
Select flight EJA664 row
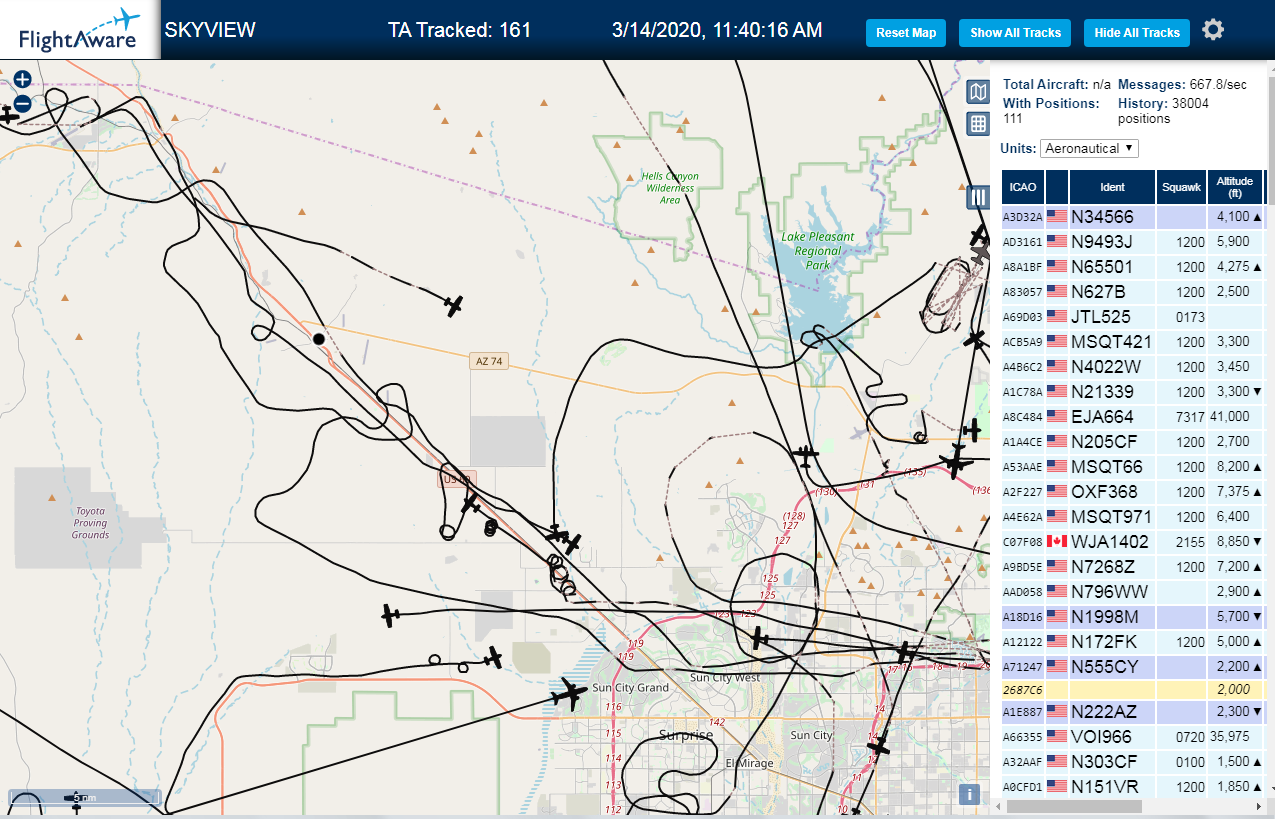click(x=1133, y=417)
